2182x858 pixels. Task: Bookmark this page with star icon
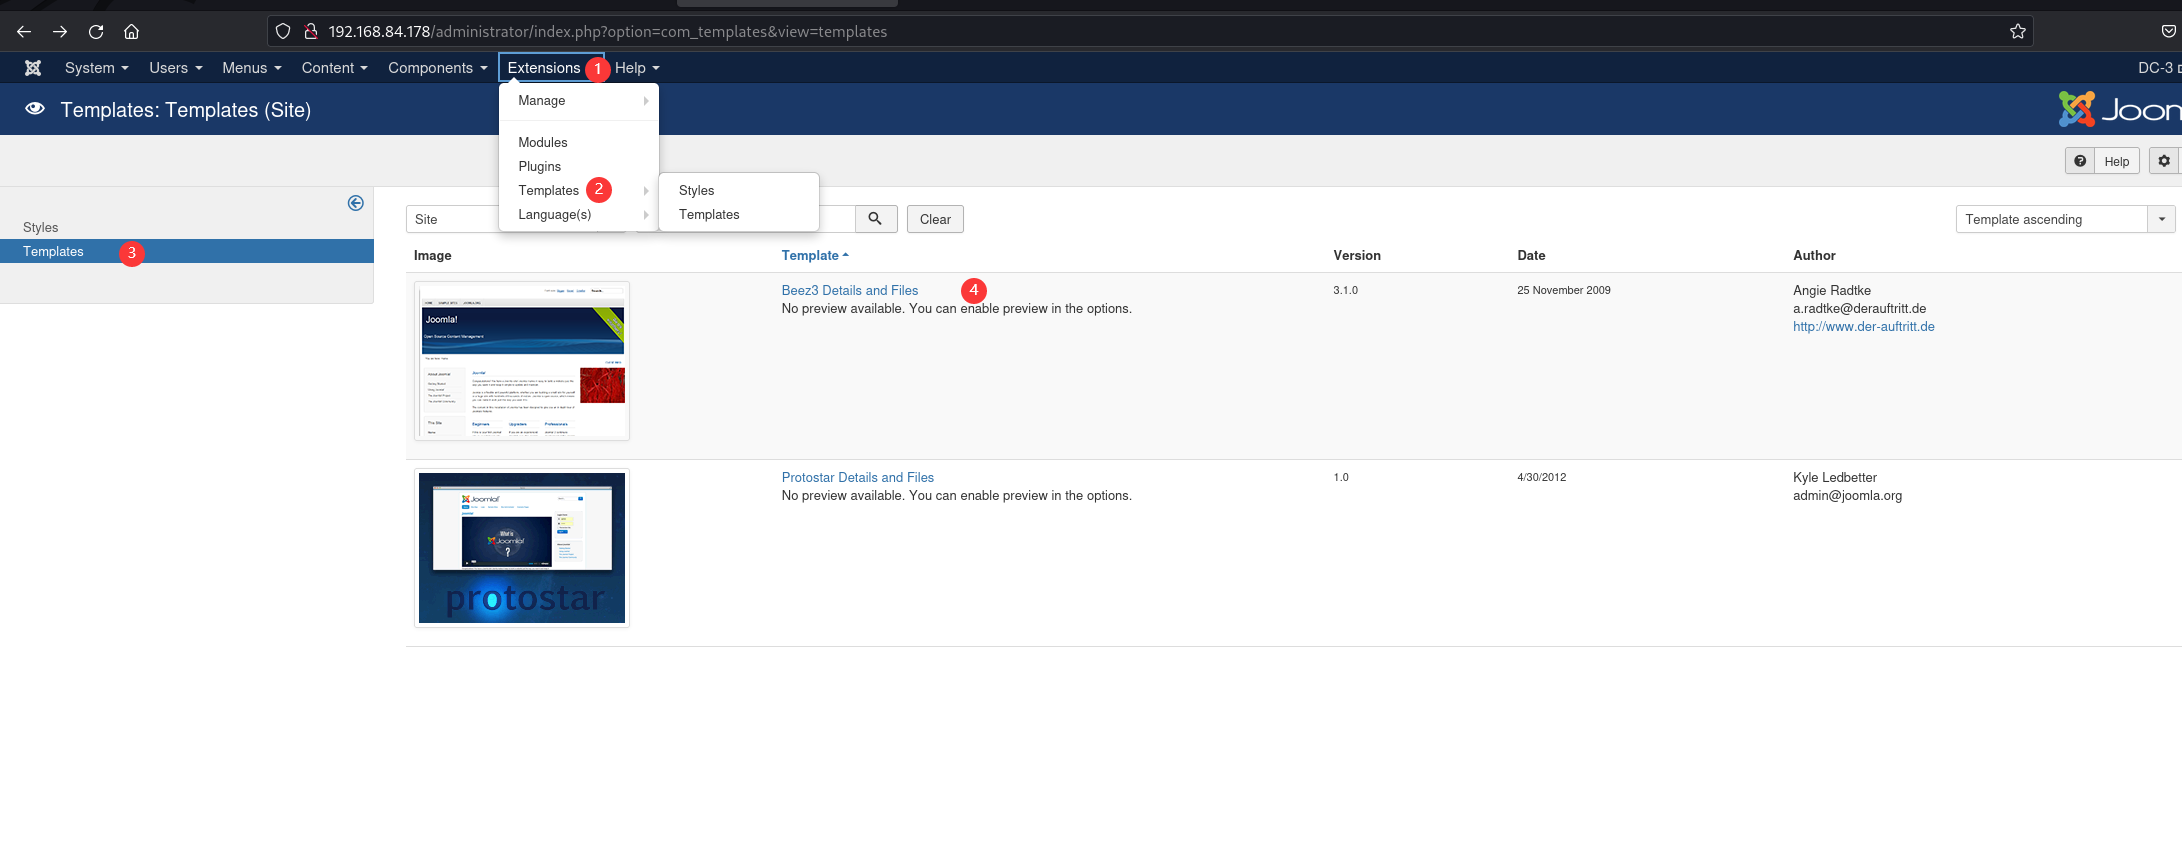[x=2018, y=32]
